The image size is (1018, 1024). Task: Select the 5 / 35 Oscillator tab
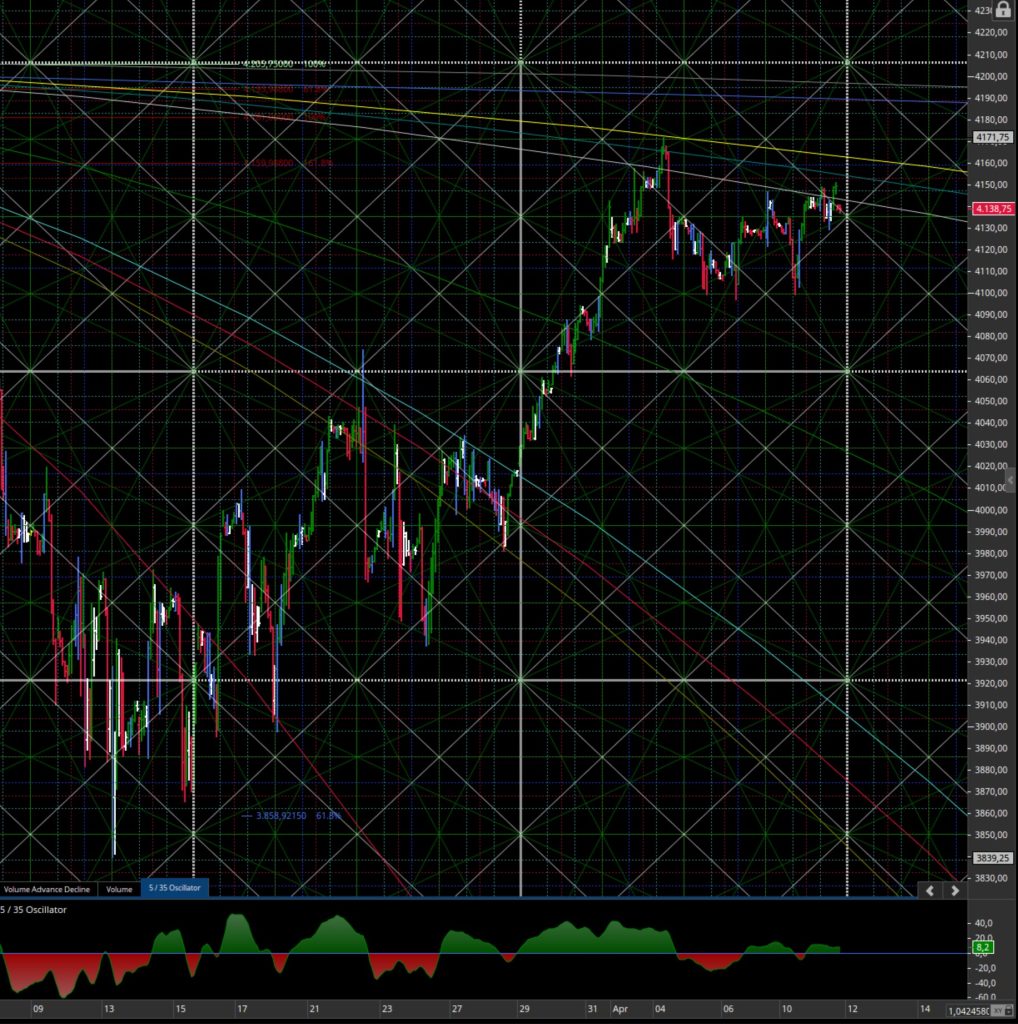coord(174,888)
